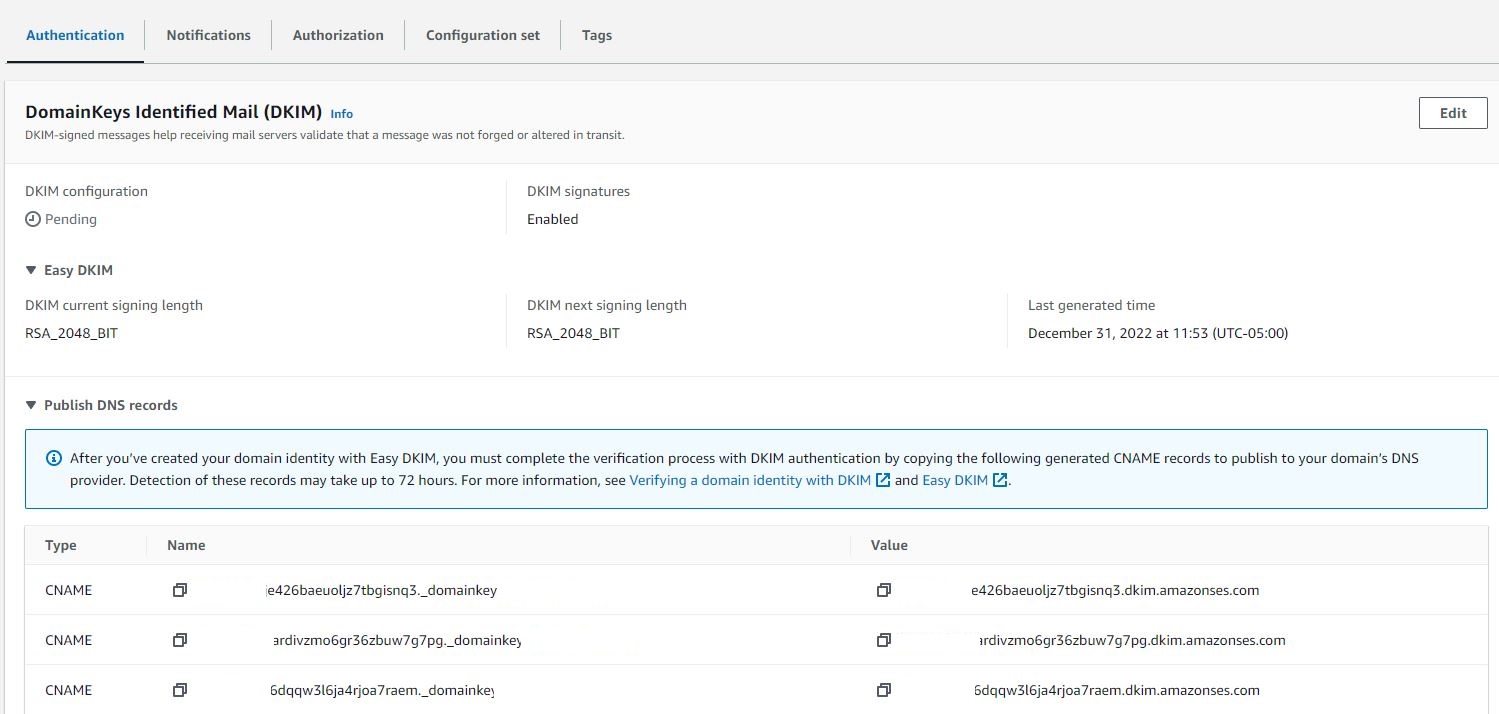1499x714 pixels.
Task: Copy the second CNAME record name
Action: [x=180, y=640]
